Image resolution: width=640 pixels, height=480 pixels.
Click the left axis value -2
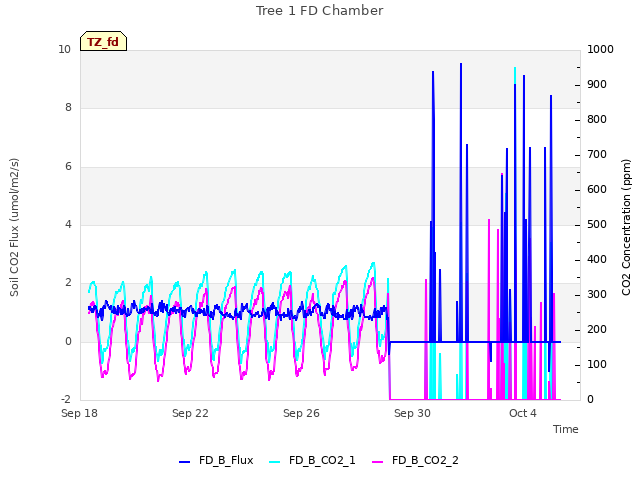point(66,399)
